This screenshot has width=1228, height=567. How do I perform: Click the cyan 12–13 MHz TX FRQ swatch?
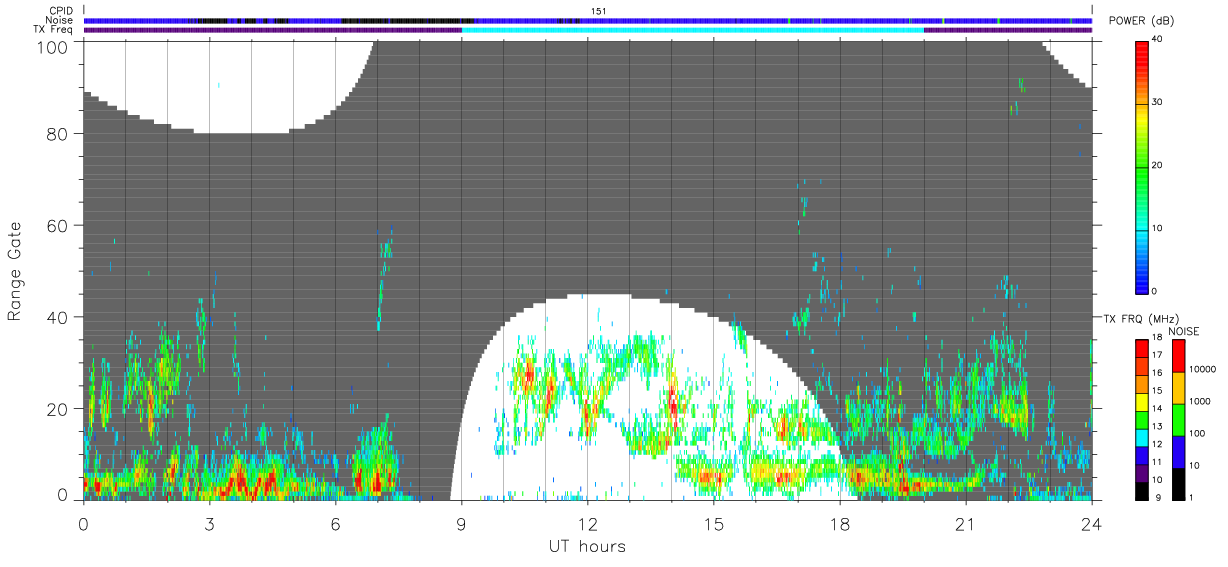tap(1141, 436)
